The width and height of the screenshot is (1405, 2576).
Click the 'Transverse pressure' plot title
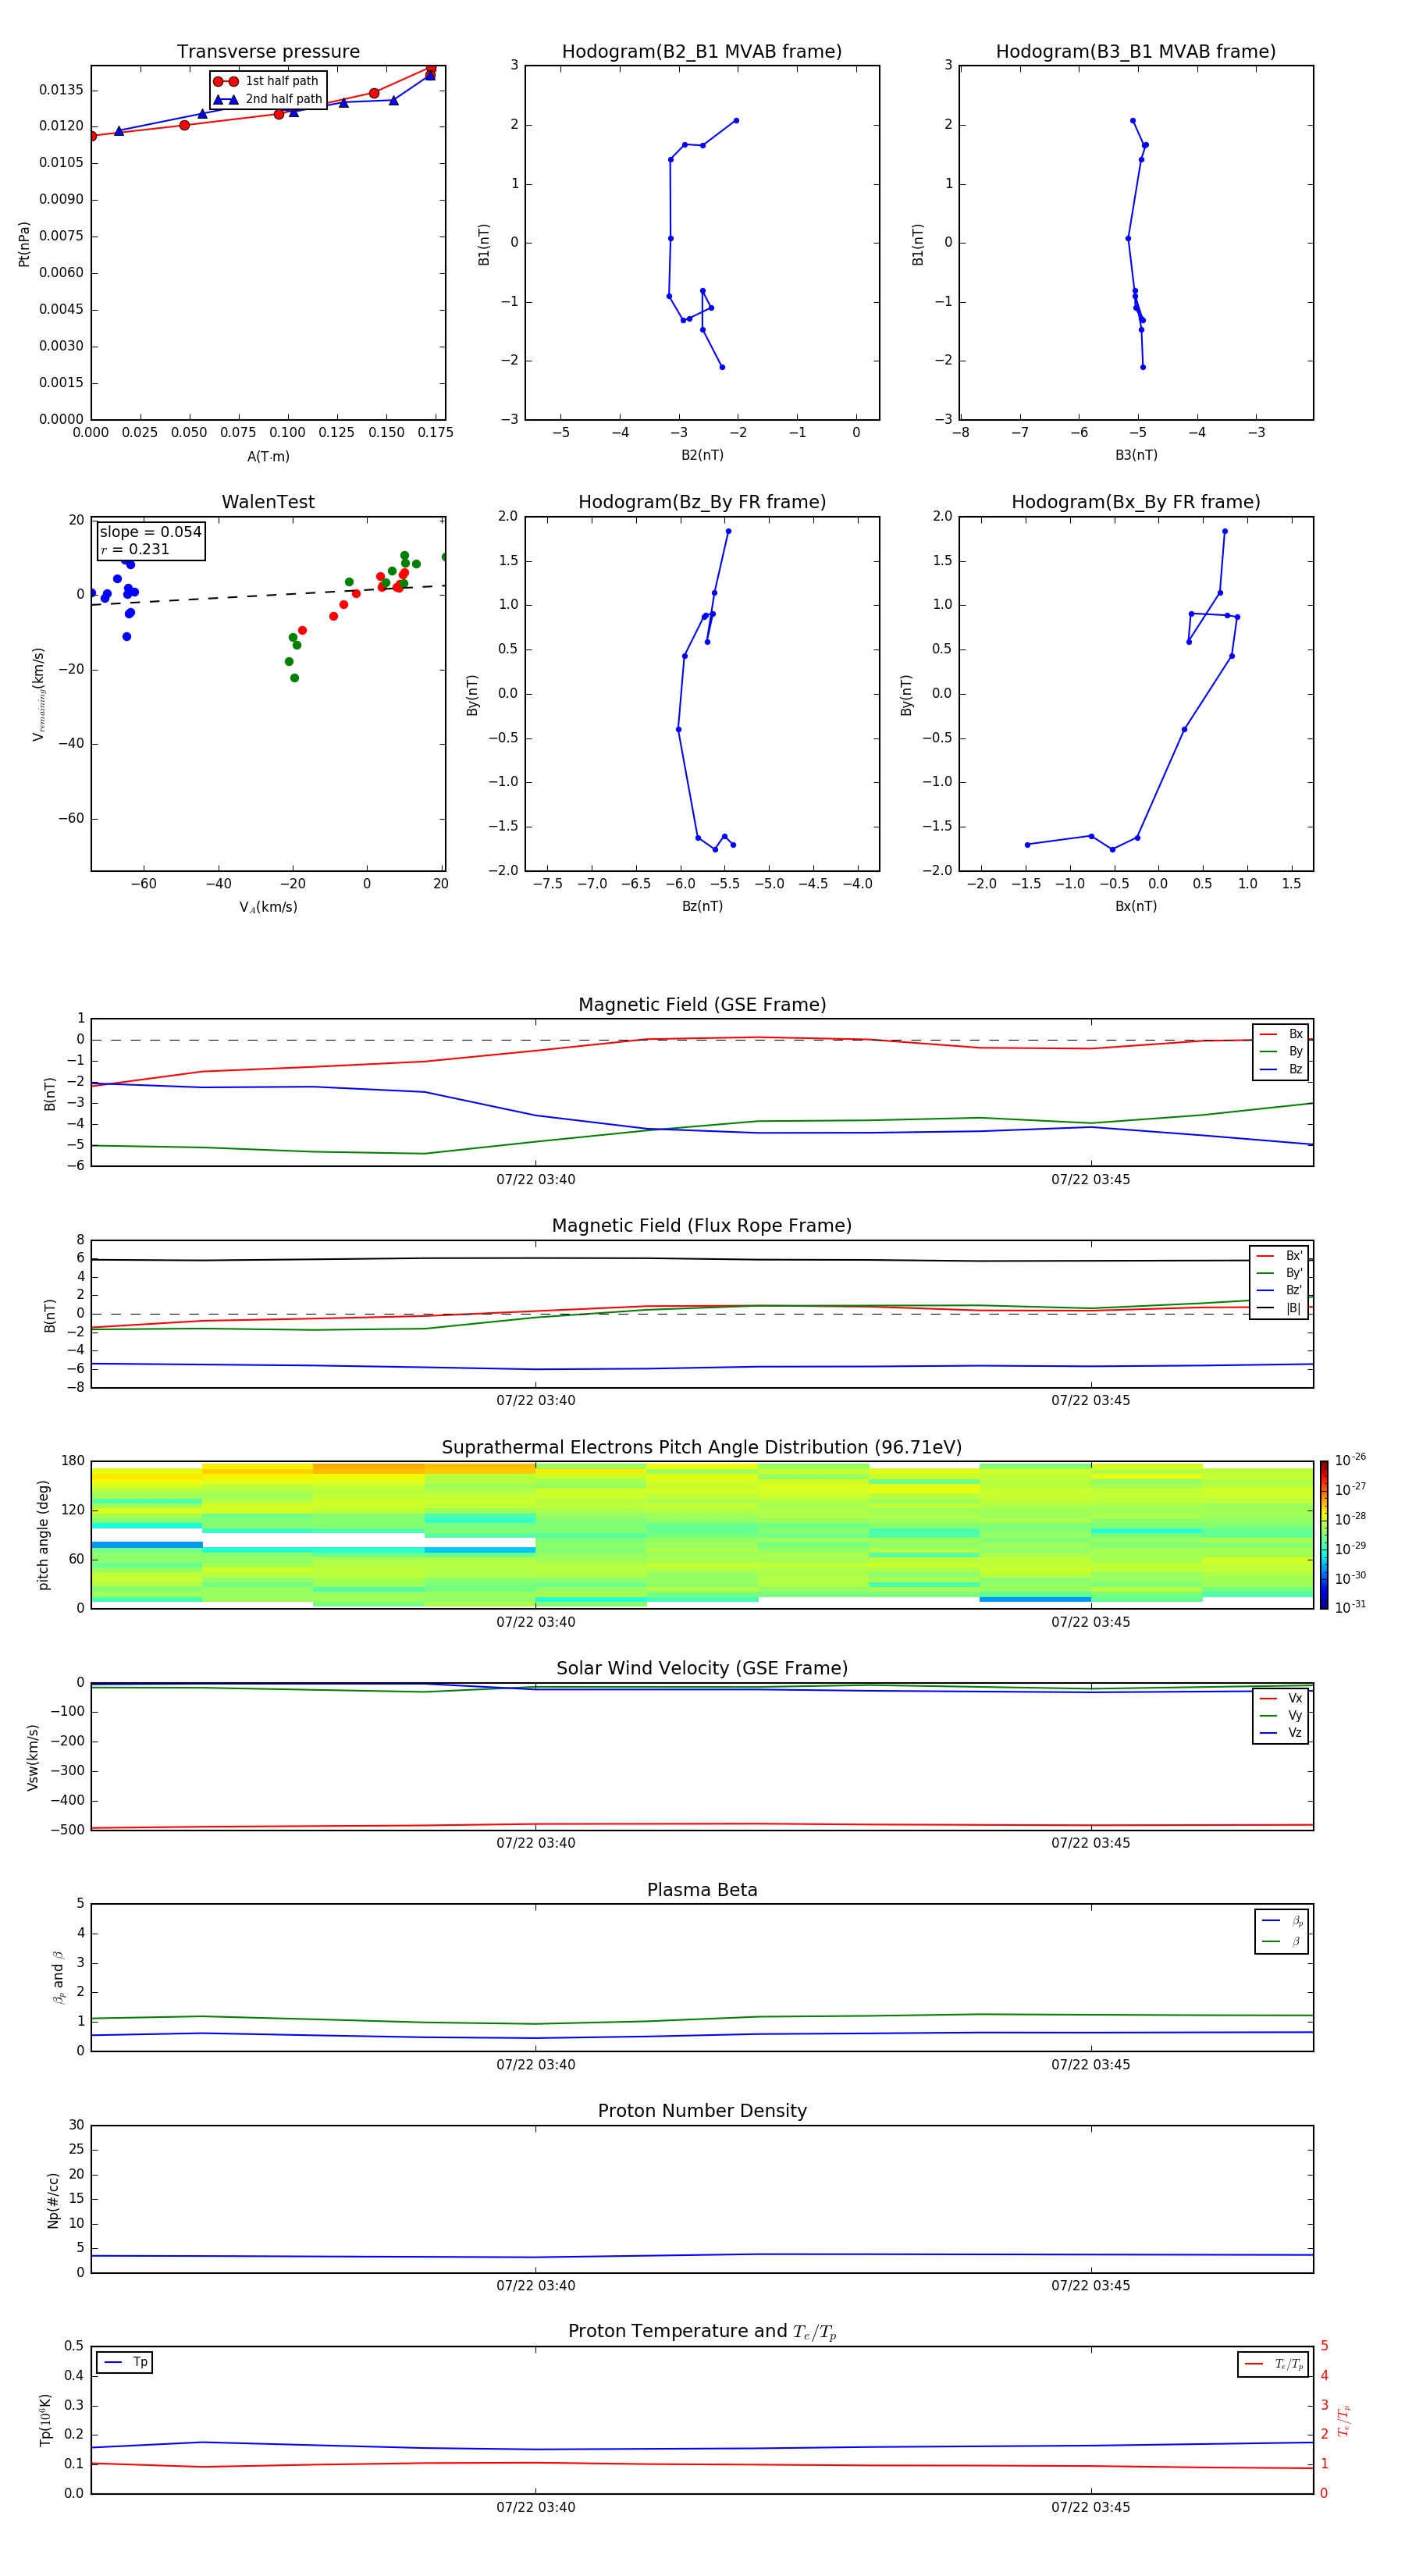[268, 52]
